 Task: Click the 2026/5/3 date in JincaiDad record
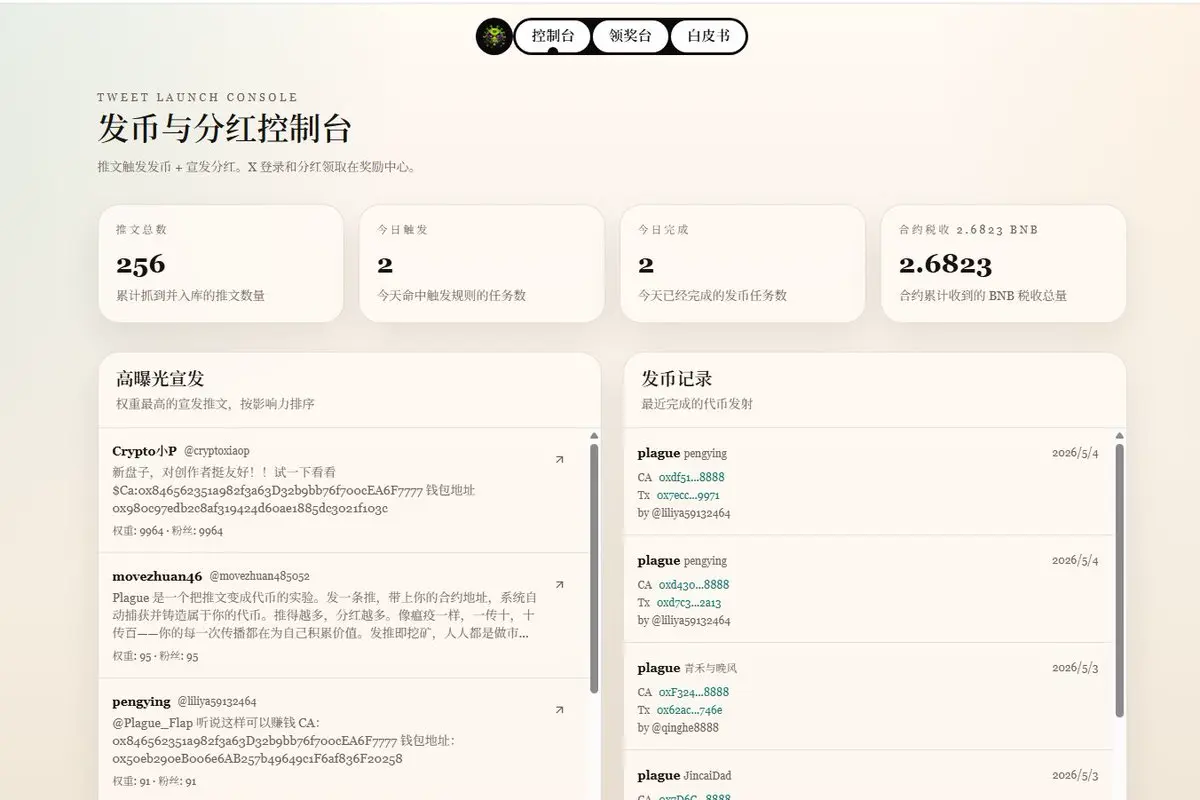pyautogui.click(x=1075, y=775)
